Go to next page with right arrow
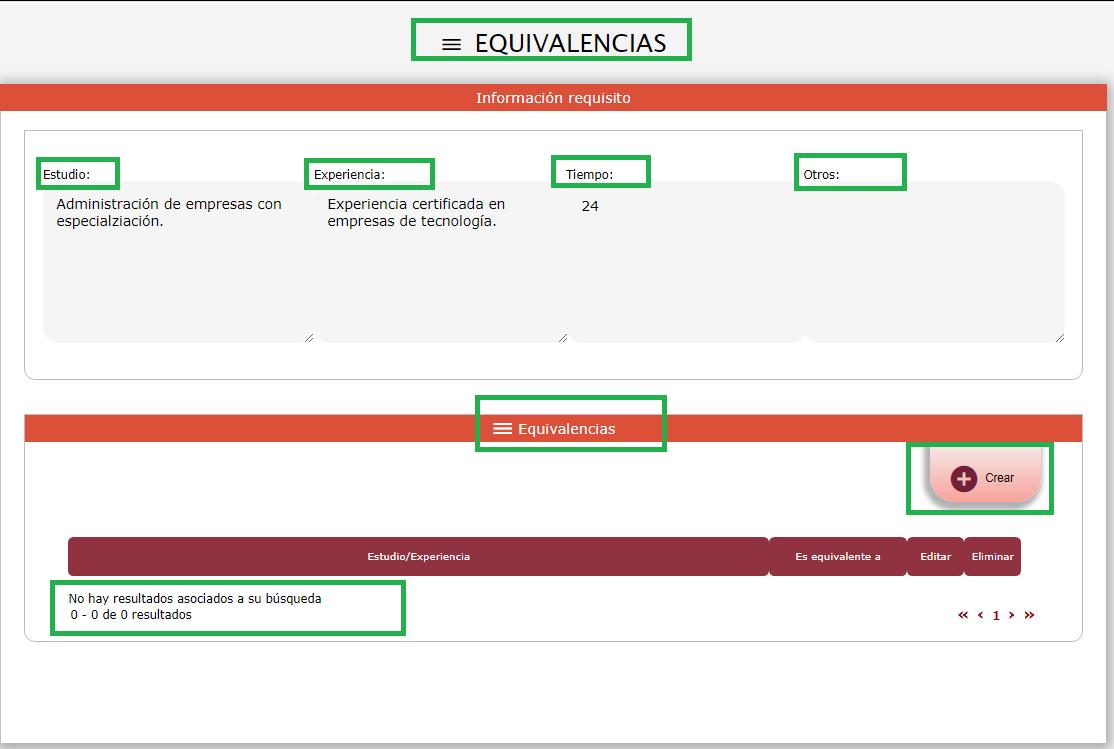 coord(1012,615)
